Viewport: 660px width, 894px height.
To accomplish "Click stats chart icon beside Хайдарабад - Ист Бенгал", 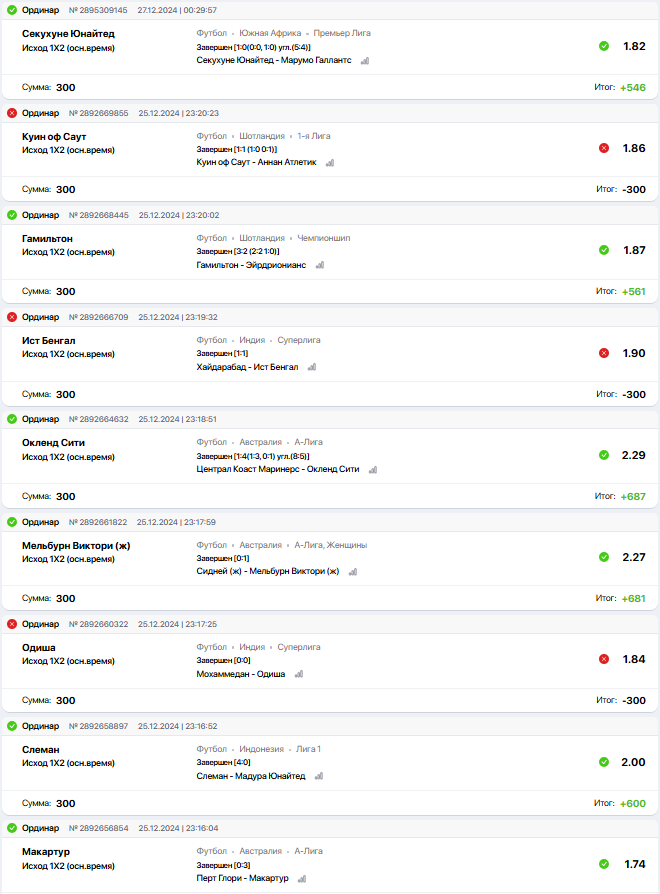I will (x=312, y=367).
